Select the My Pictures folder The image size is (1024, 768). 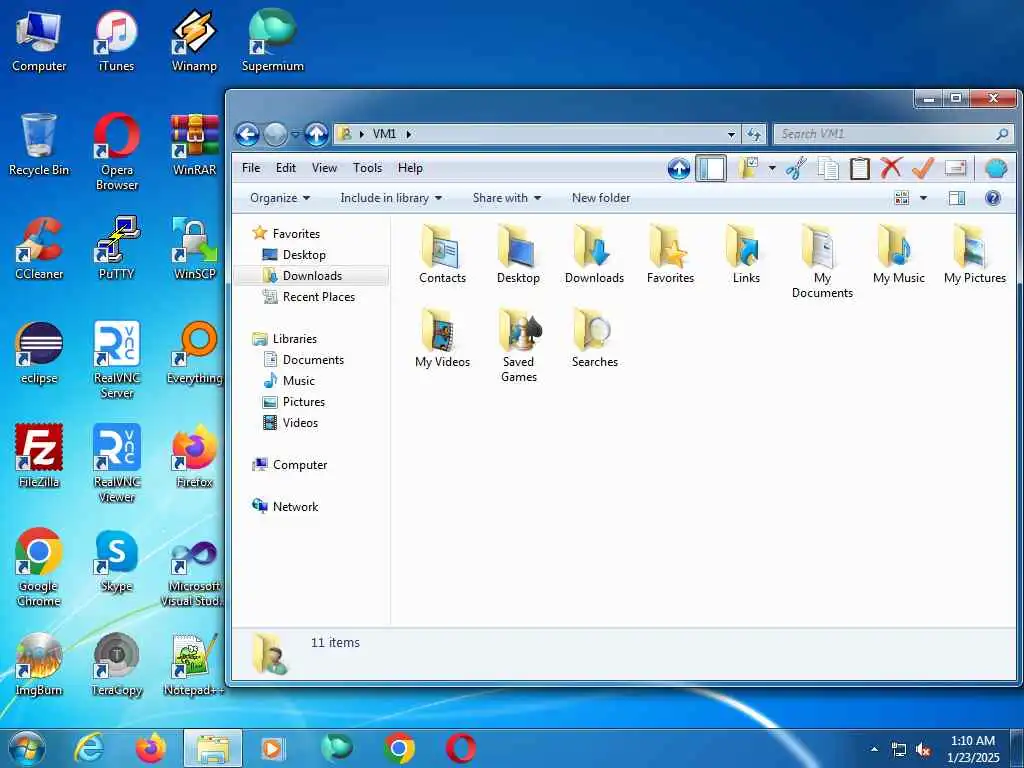pos(974,255)
